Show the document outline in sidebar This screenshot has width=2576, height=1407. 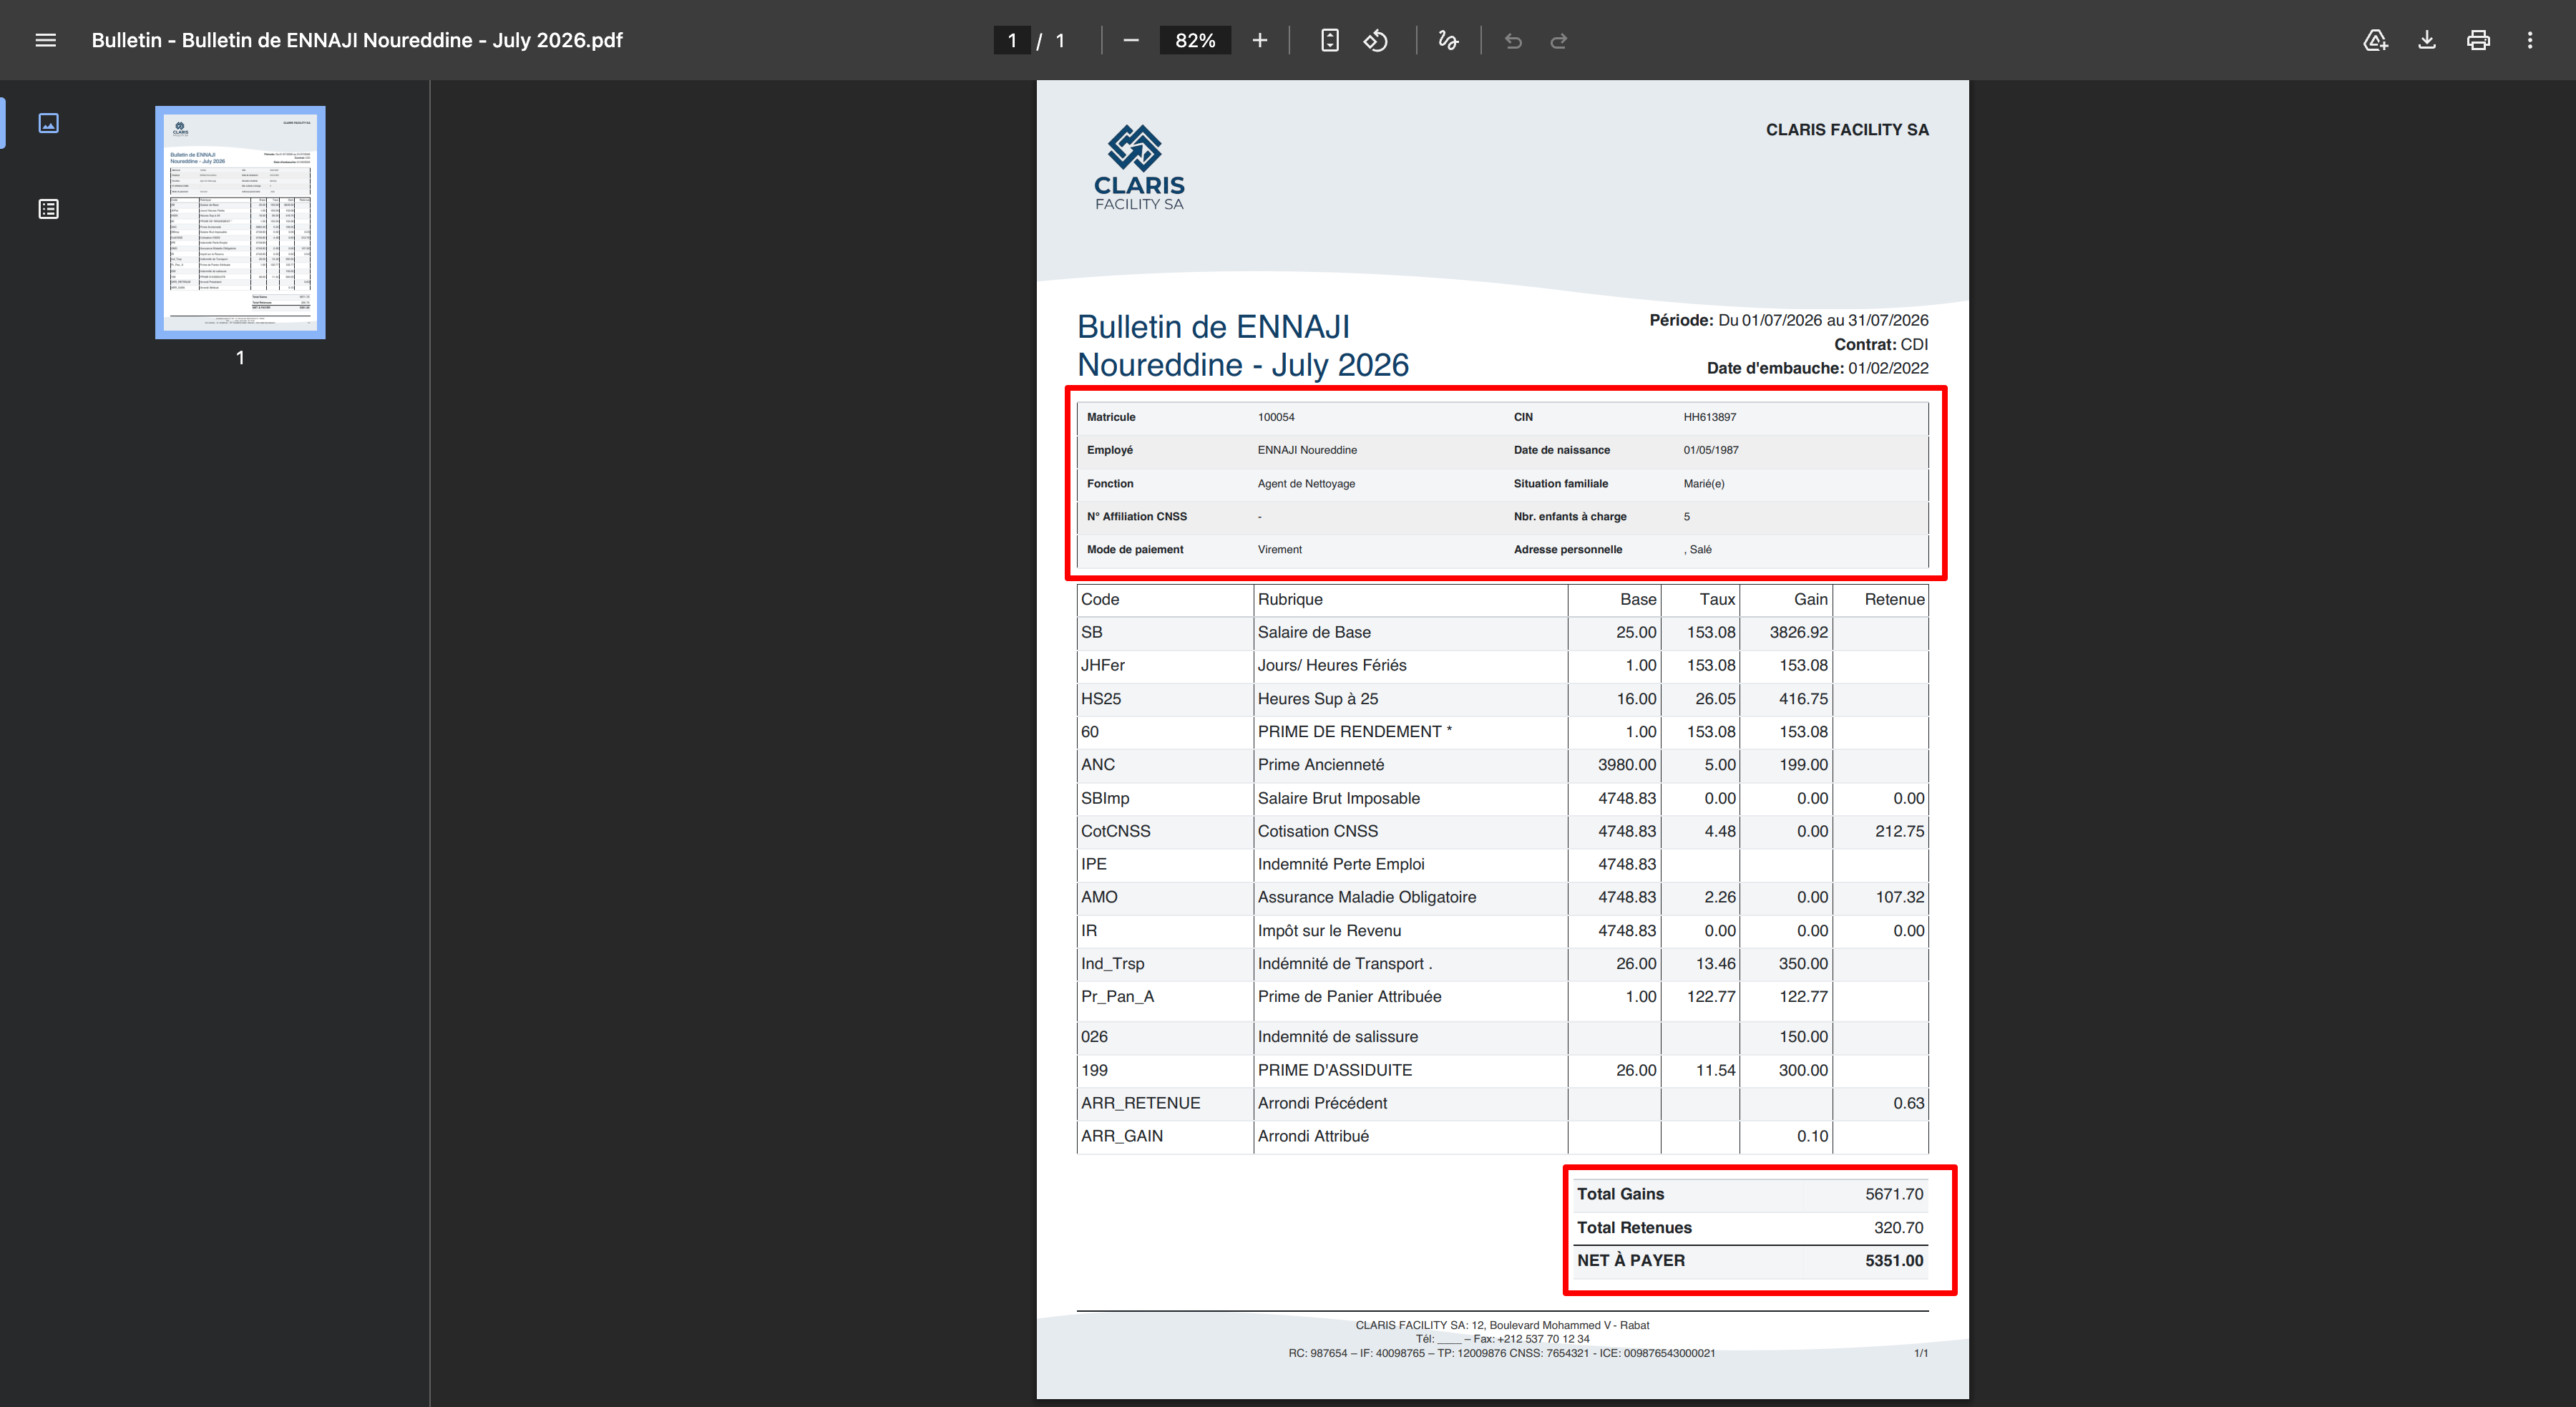coord(48,209)
